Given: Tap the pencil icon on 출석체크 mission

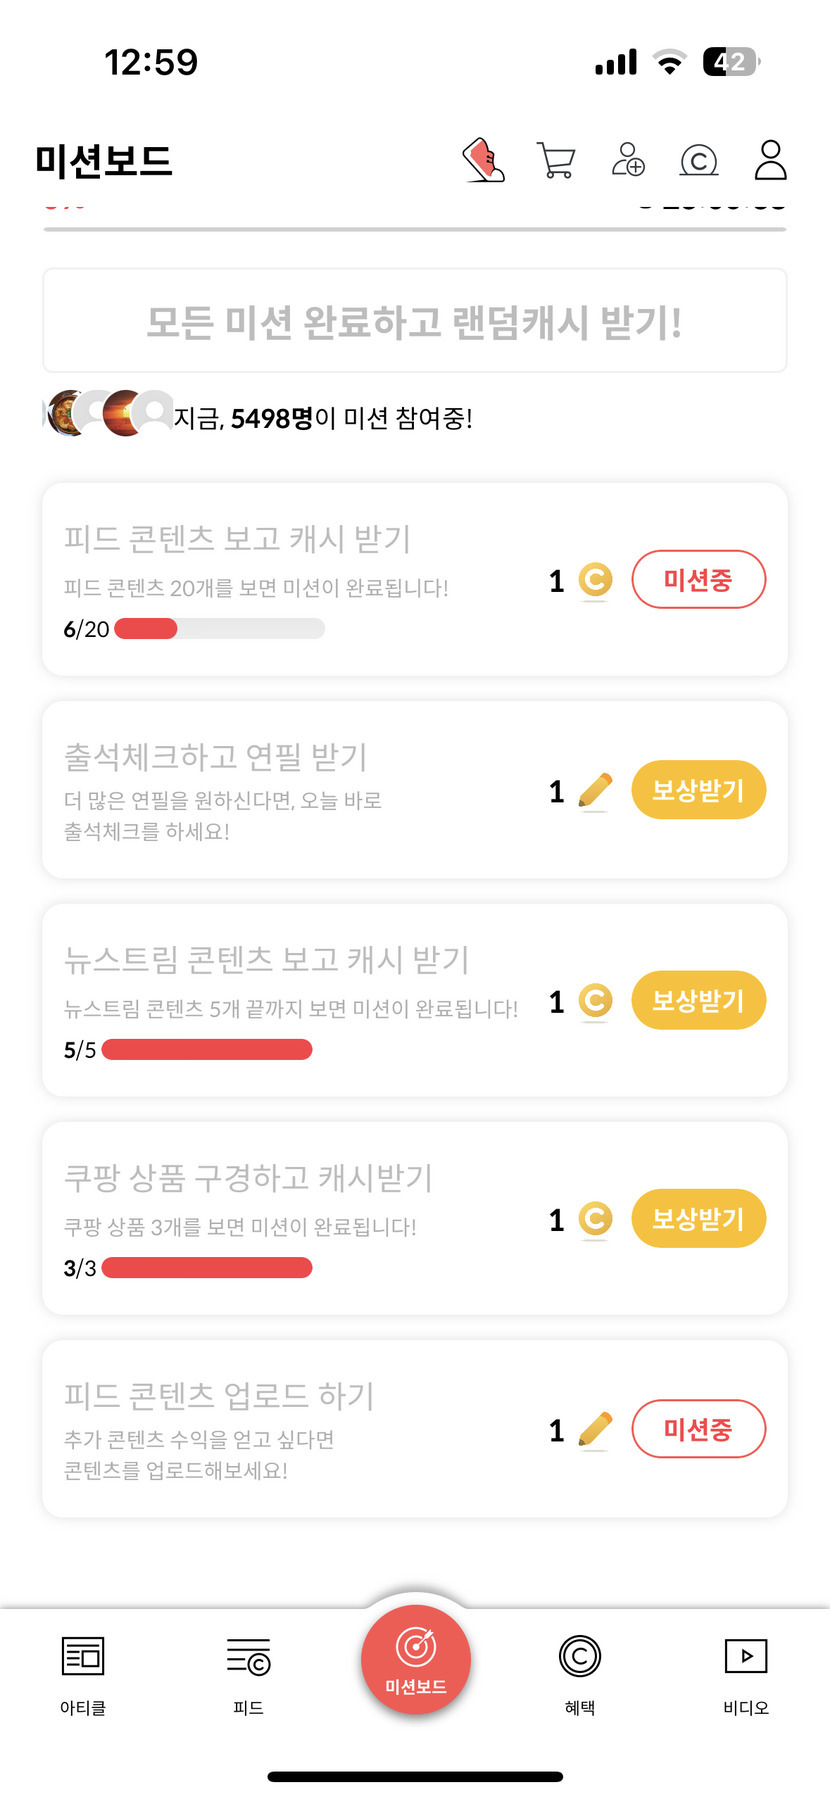Looking at the screenshot, I should pyautogui.click(x=595, y=791).
